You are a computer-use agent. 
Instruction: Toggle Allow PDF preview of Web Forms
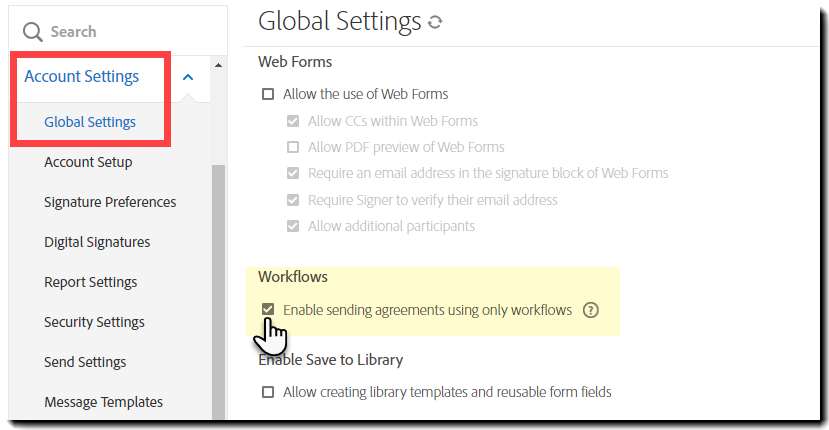point(293,147)
